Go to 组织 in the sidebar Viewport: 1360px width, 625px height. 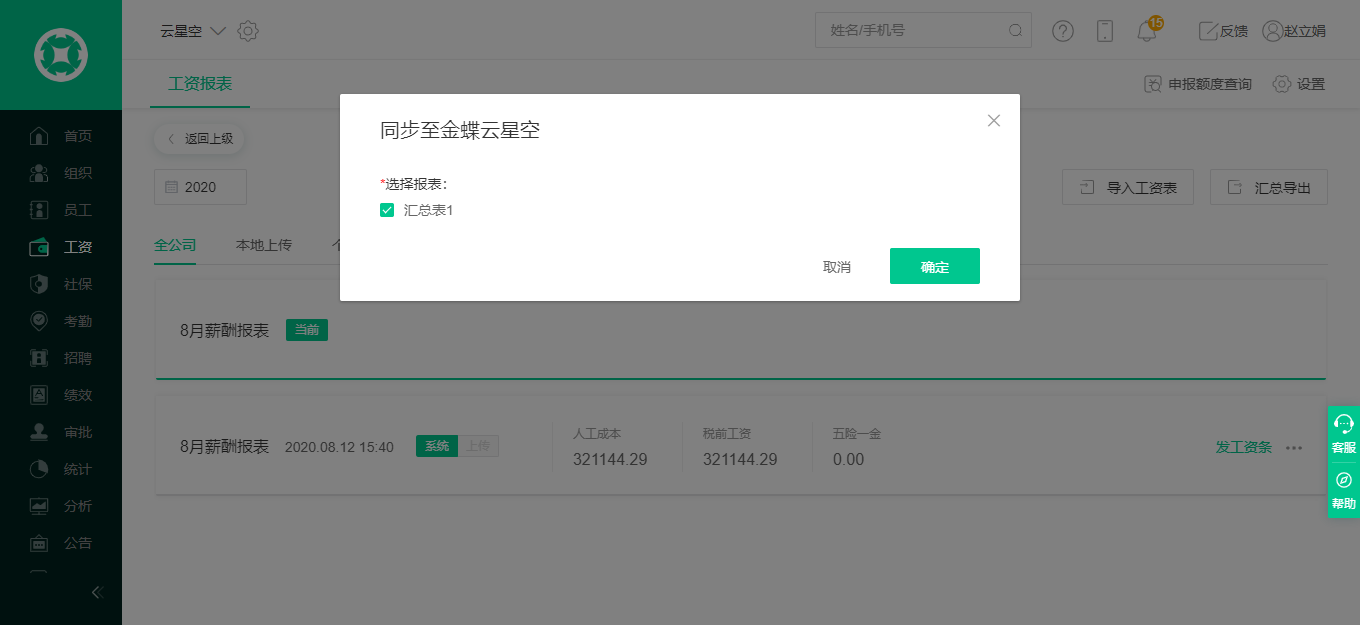61,173
